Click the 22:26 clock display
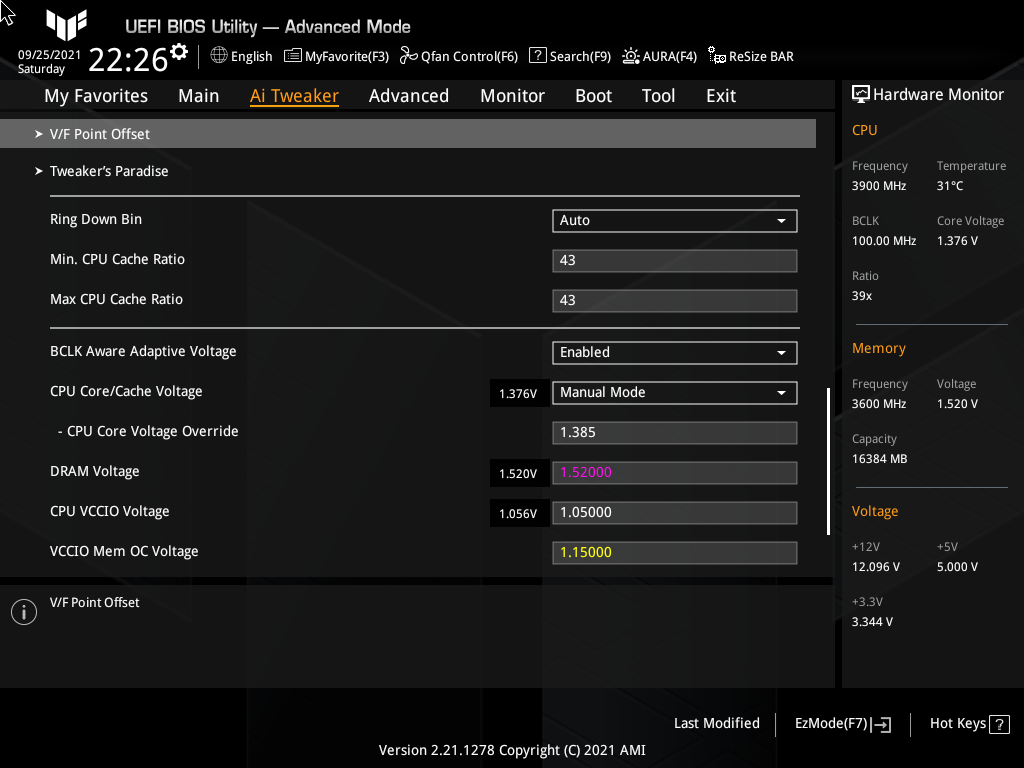This screenshot has width=1024, height=768. 128,59
